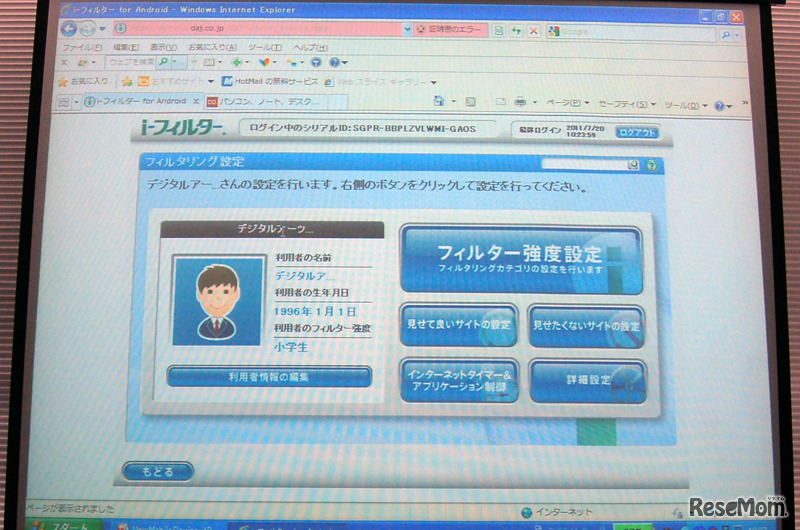Click the お気に入り star favorites button

pyautogui.click(x=83, y=81)
